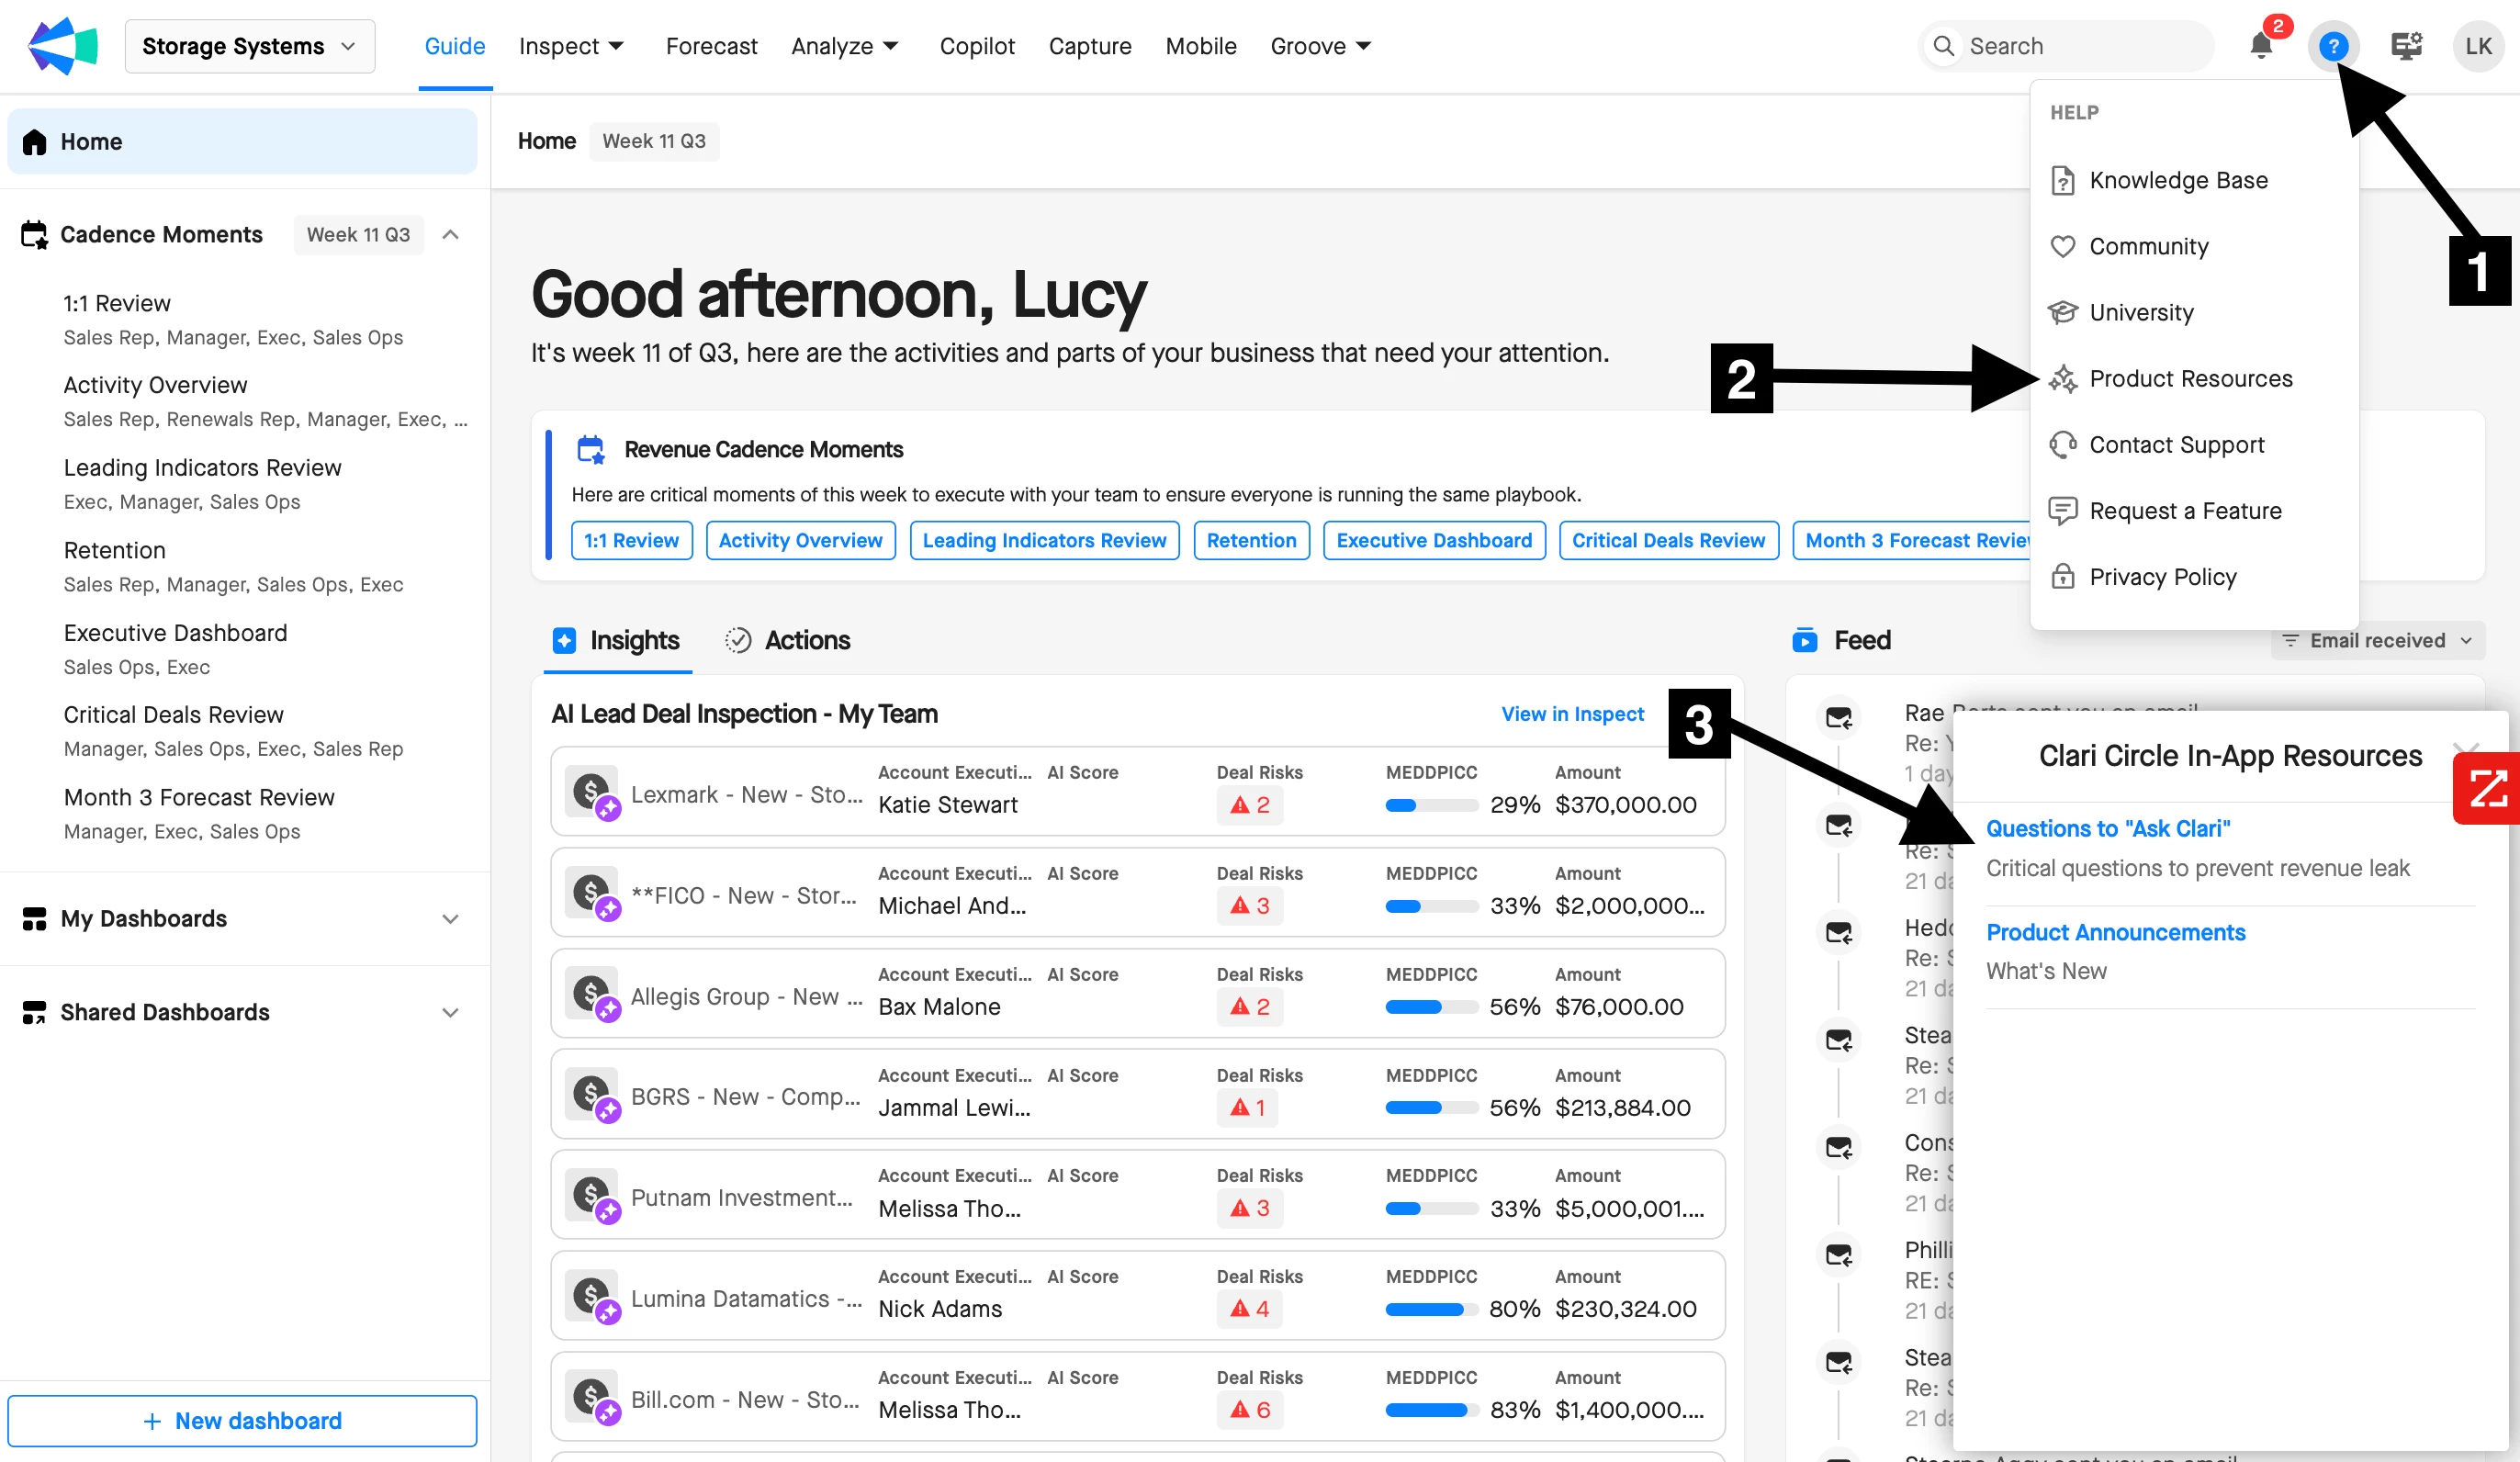Click the red Zendesk widget icon
2520x1462 pixels.
point(2487,789)
